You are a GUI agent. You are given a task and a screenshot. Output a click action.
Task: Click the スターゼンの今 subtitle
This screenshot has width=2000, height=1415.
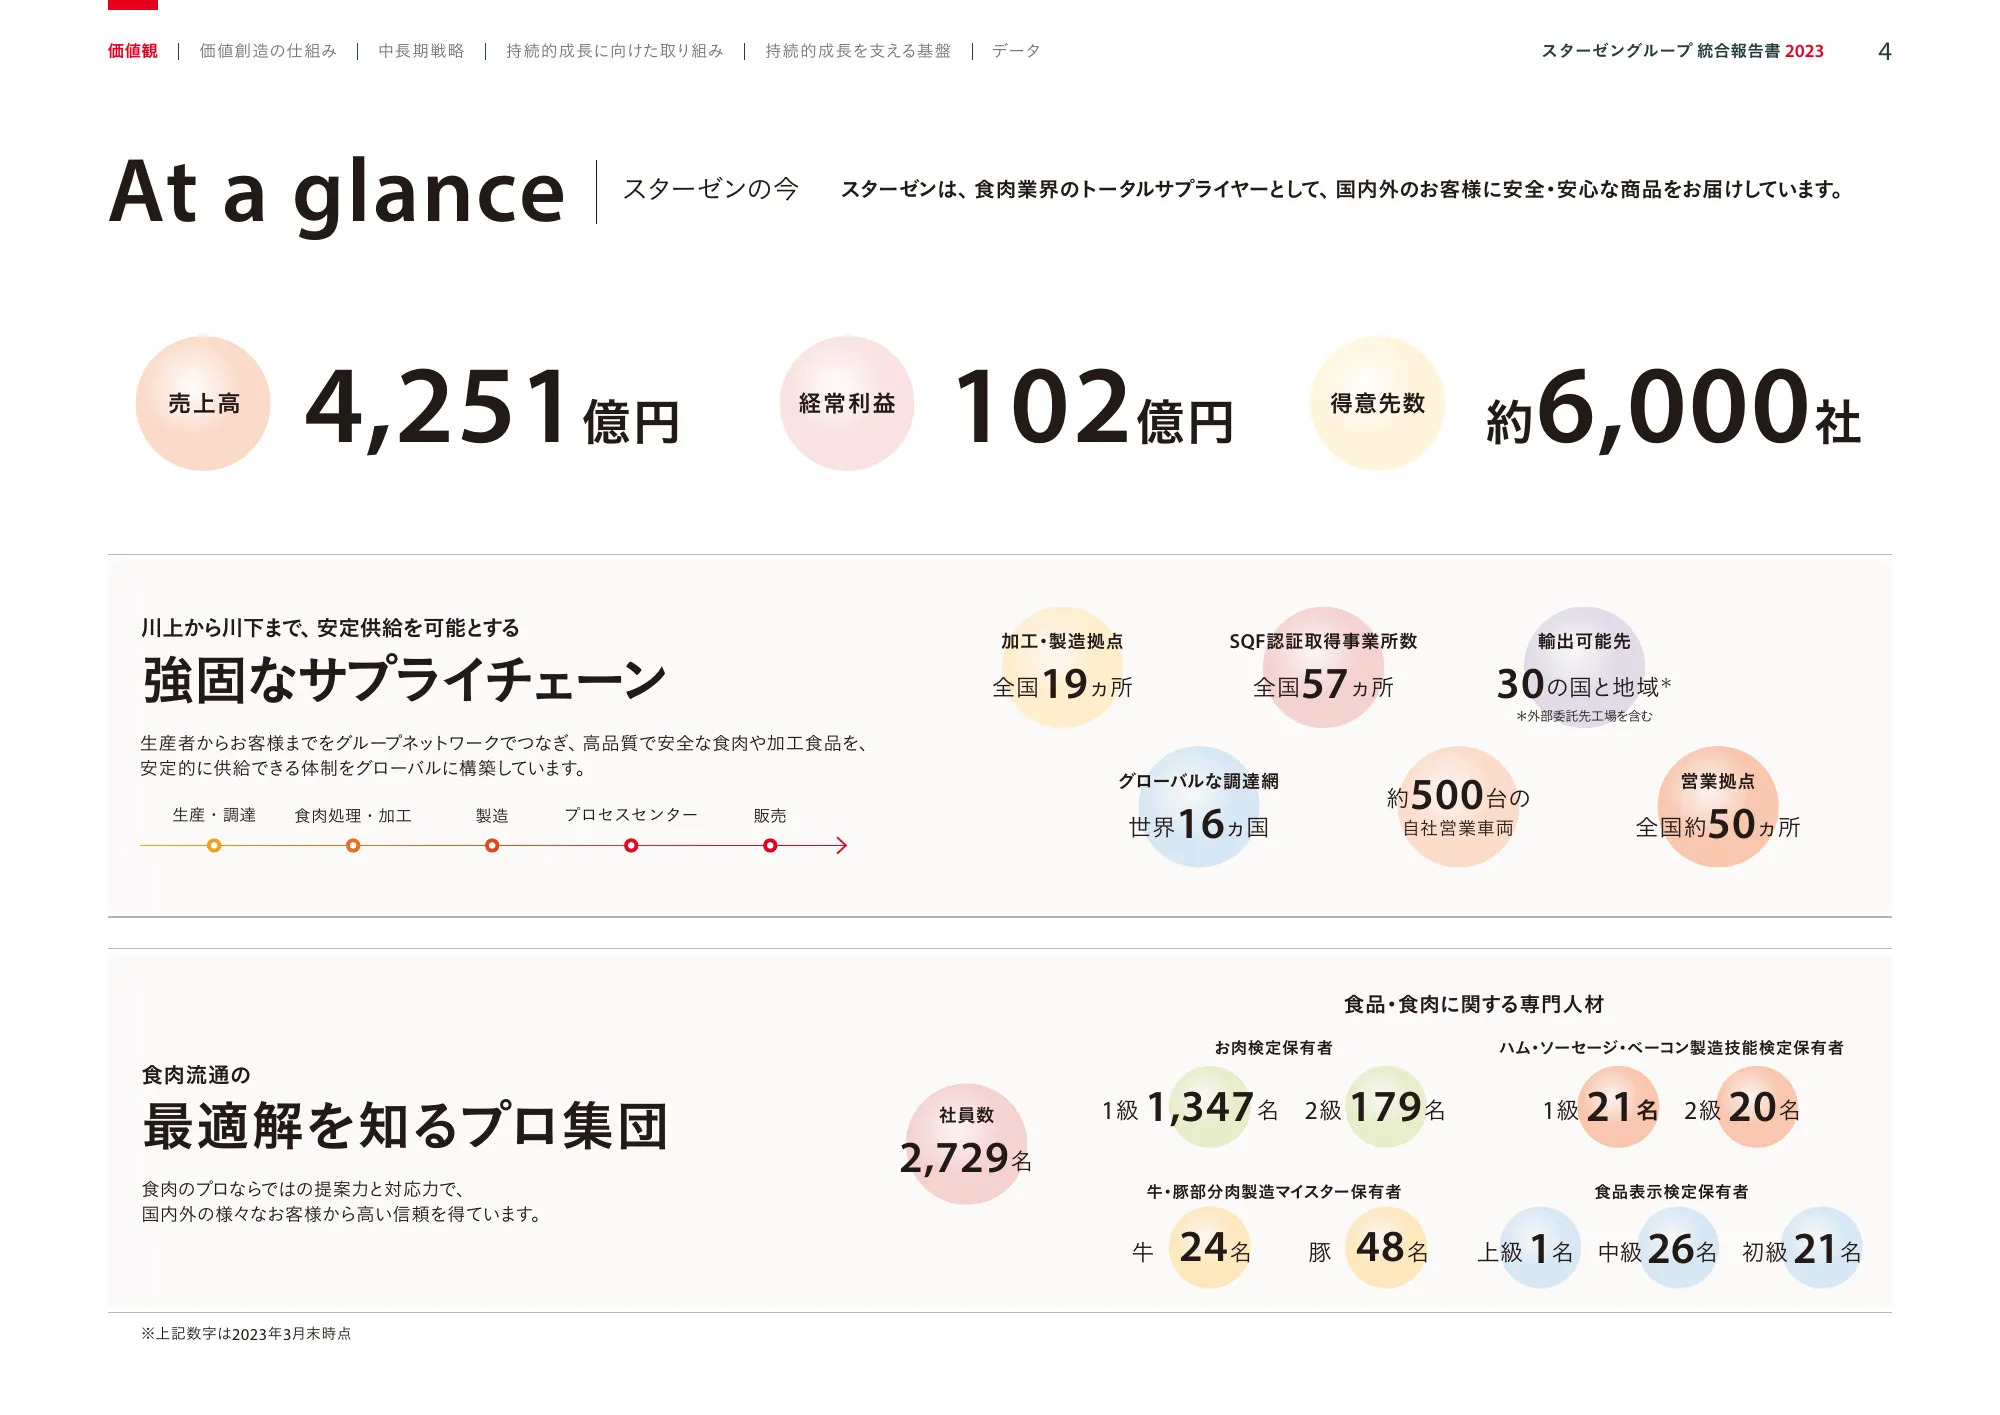(710, 189)
